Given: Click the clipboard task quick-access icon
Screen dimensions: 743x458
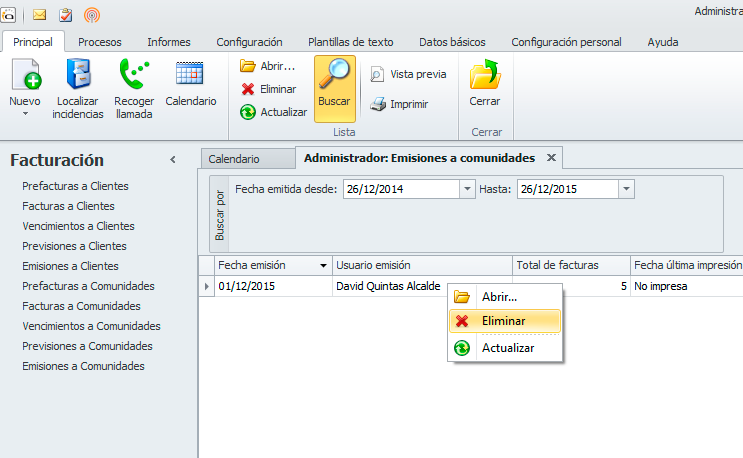Looking at the screenshot, I should pyautogui.click(x=65, y=15).
